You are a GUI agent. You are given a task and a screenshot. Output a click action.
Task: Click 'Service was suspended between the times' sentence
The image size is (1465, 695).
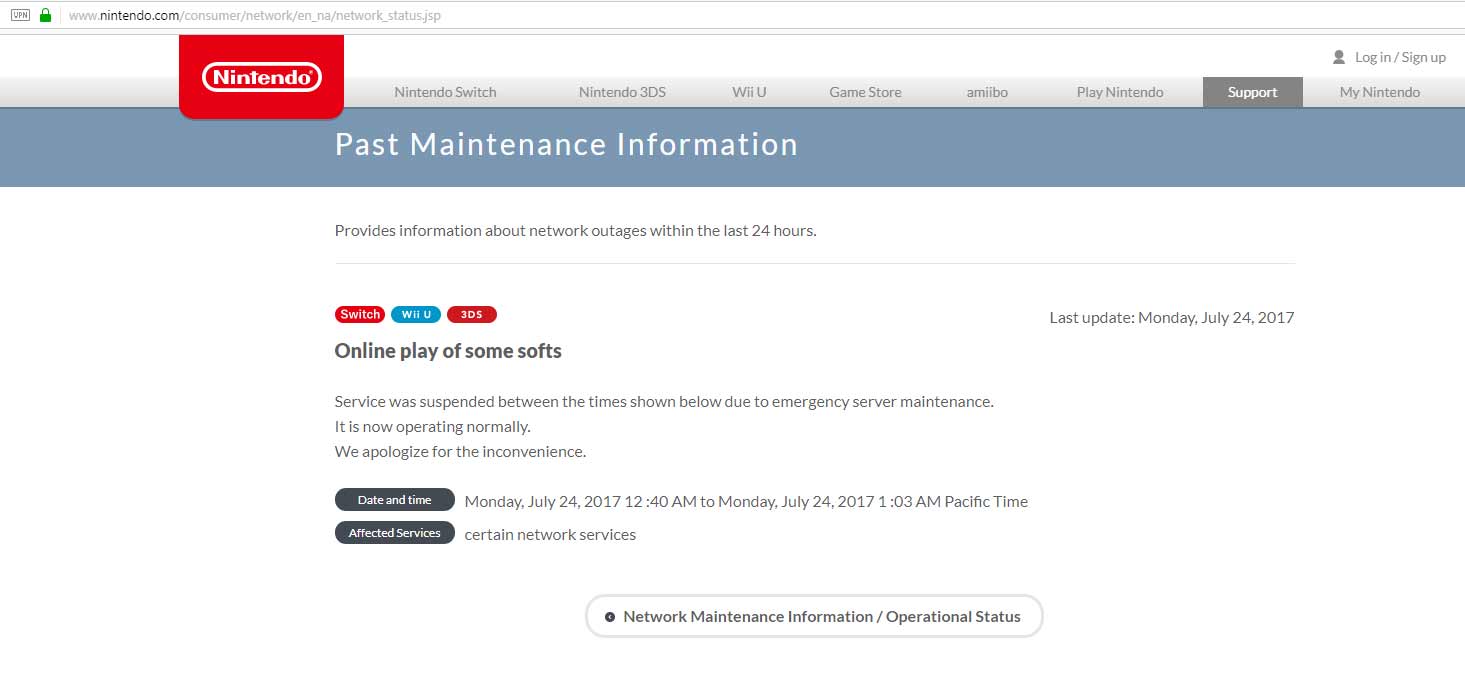pyautogui.click(x=664, y=401)
